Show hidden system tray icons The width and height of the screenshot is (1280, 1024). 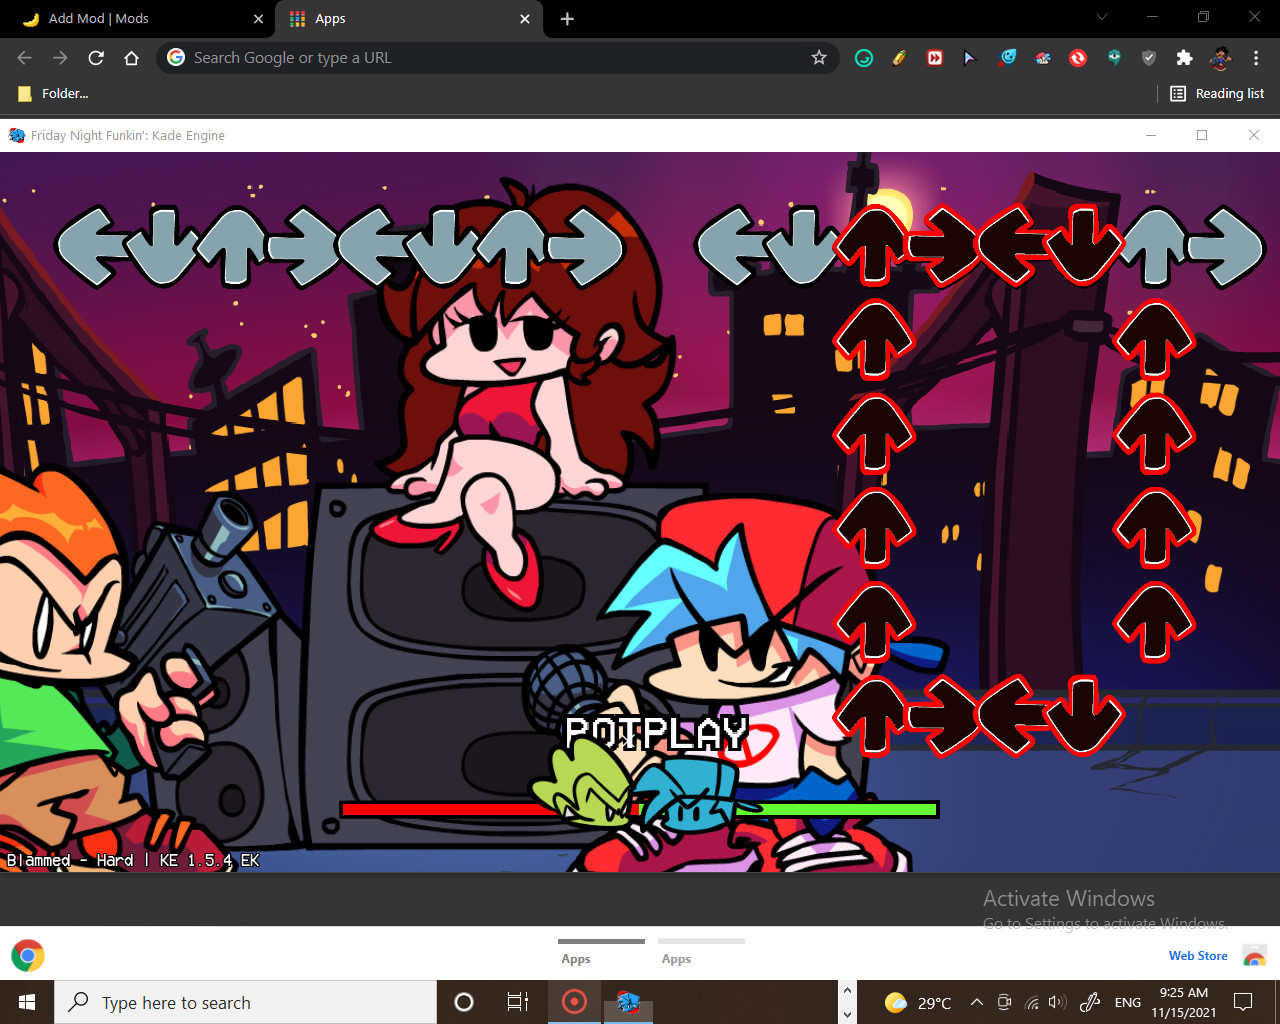[x=976, y=1002]
